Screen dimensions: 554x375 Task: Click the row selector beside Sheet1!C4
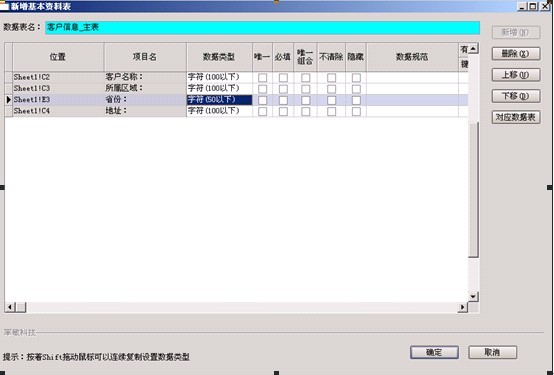click(x=9, y=111)
